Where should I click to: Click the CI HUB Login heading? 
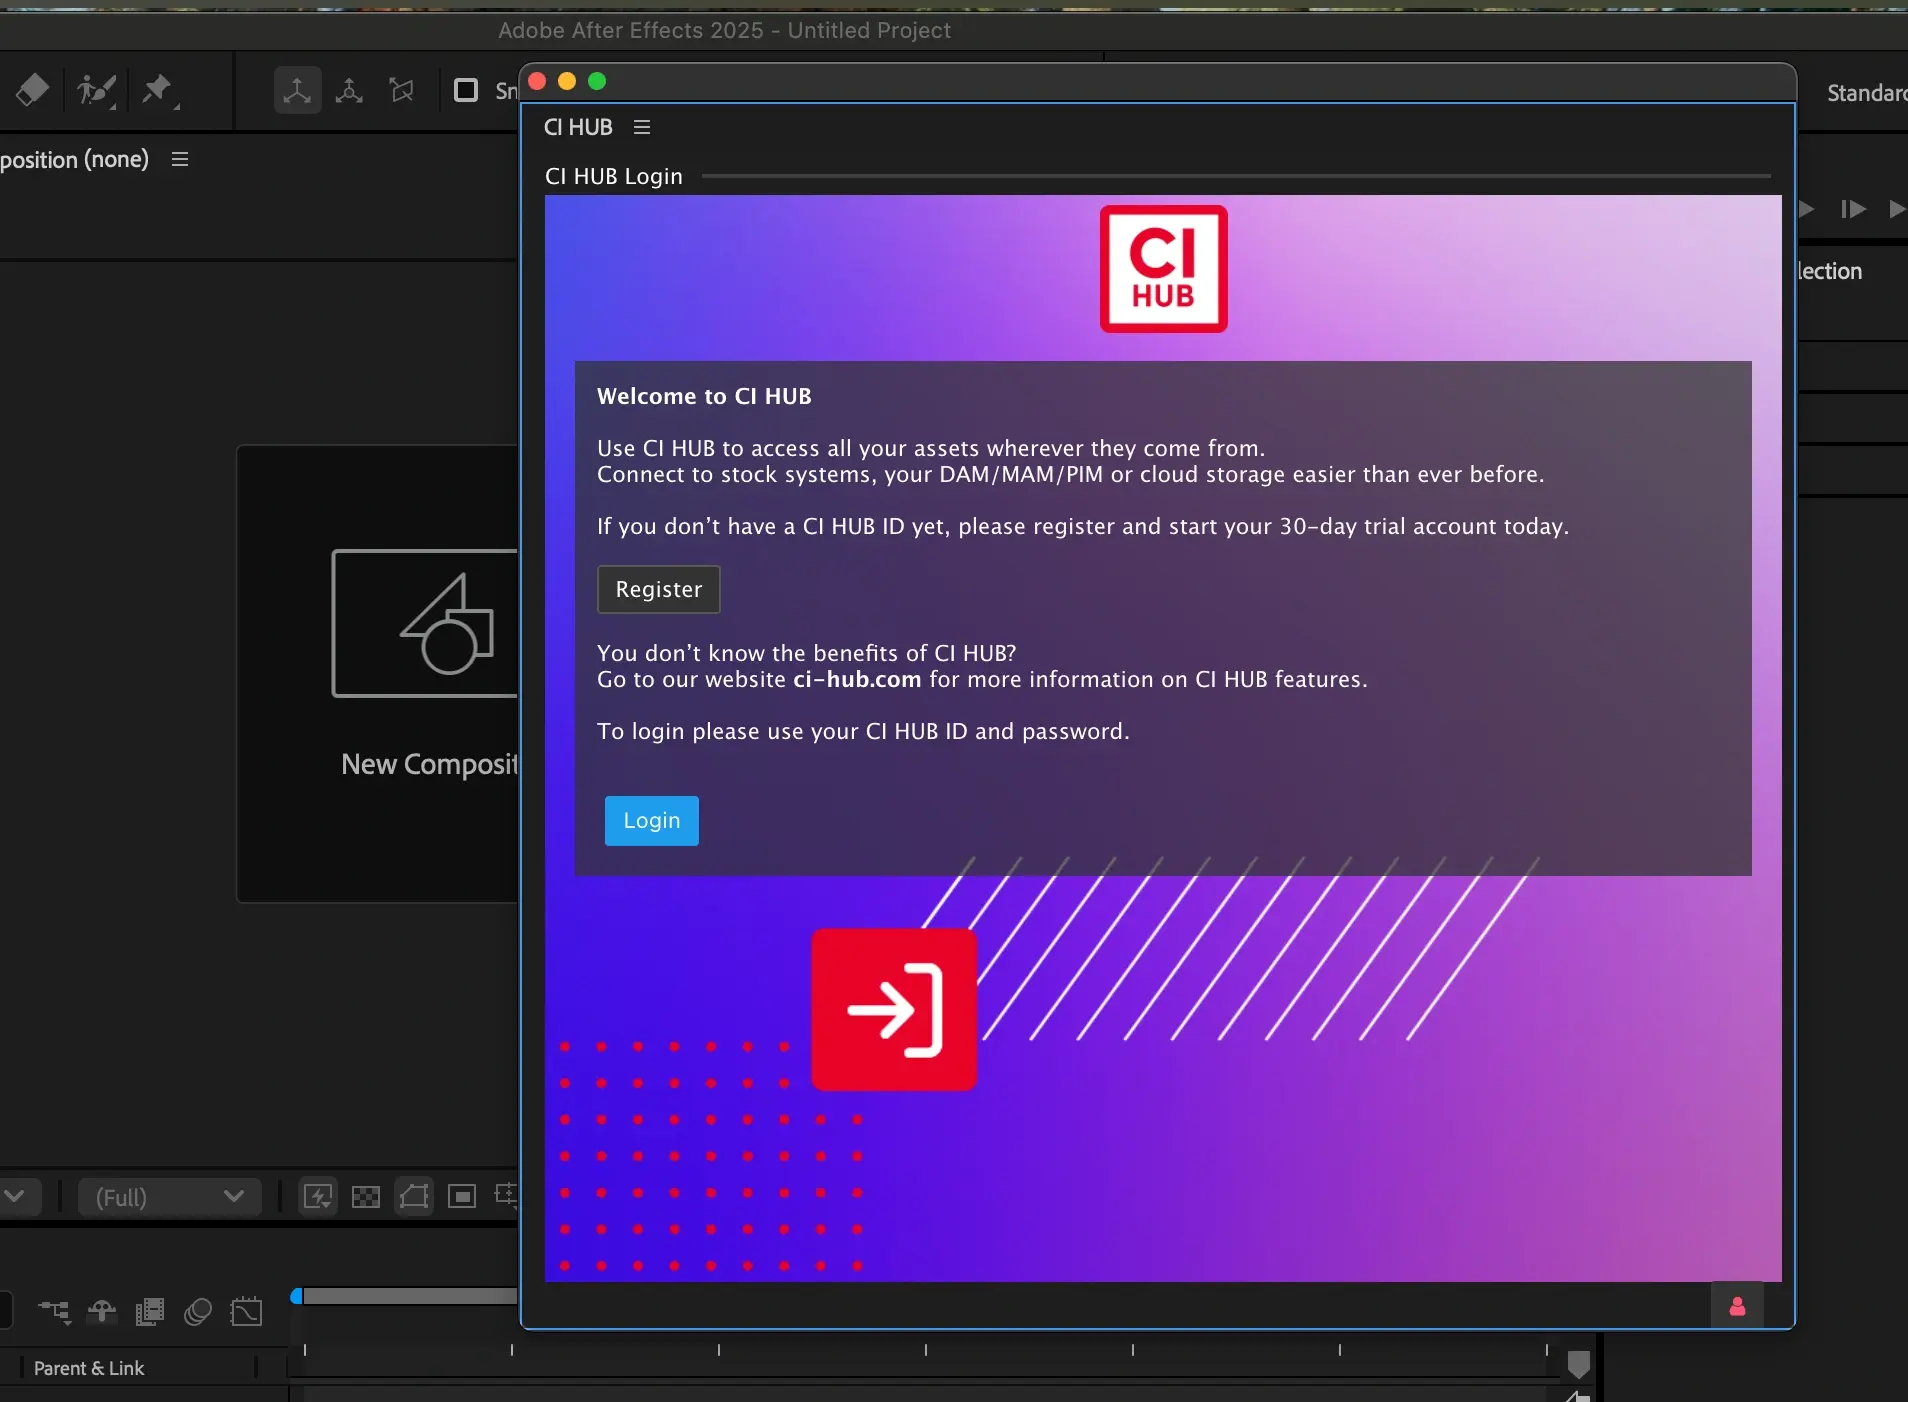click(614, 176)
